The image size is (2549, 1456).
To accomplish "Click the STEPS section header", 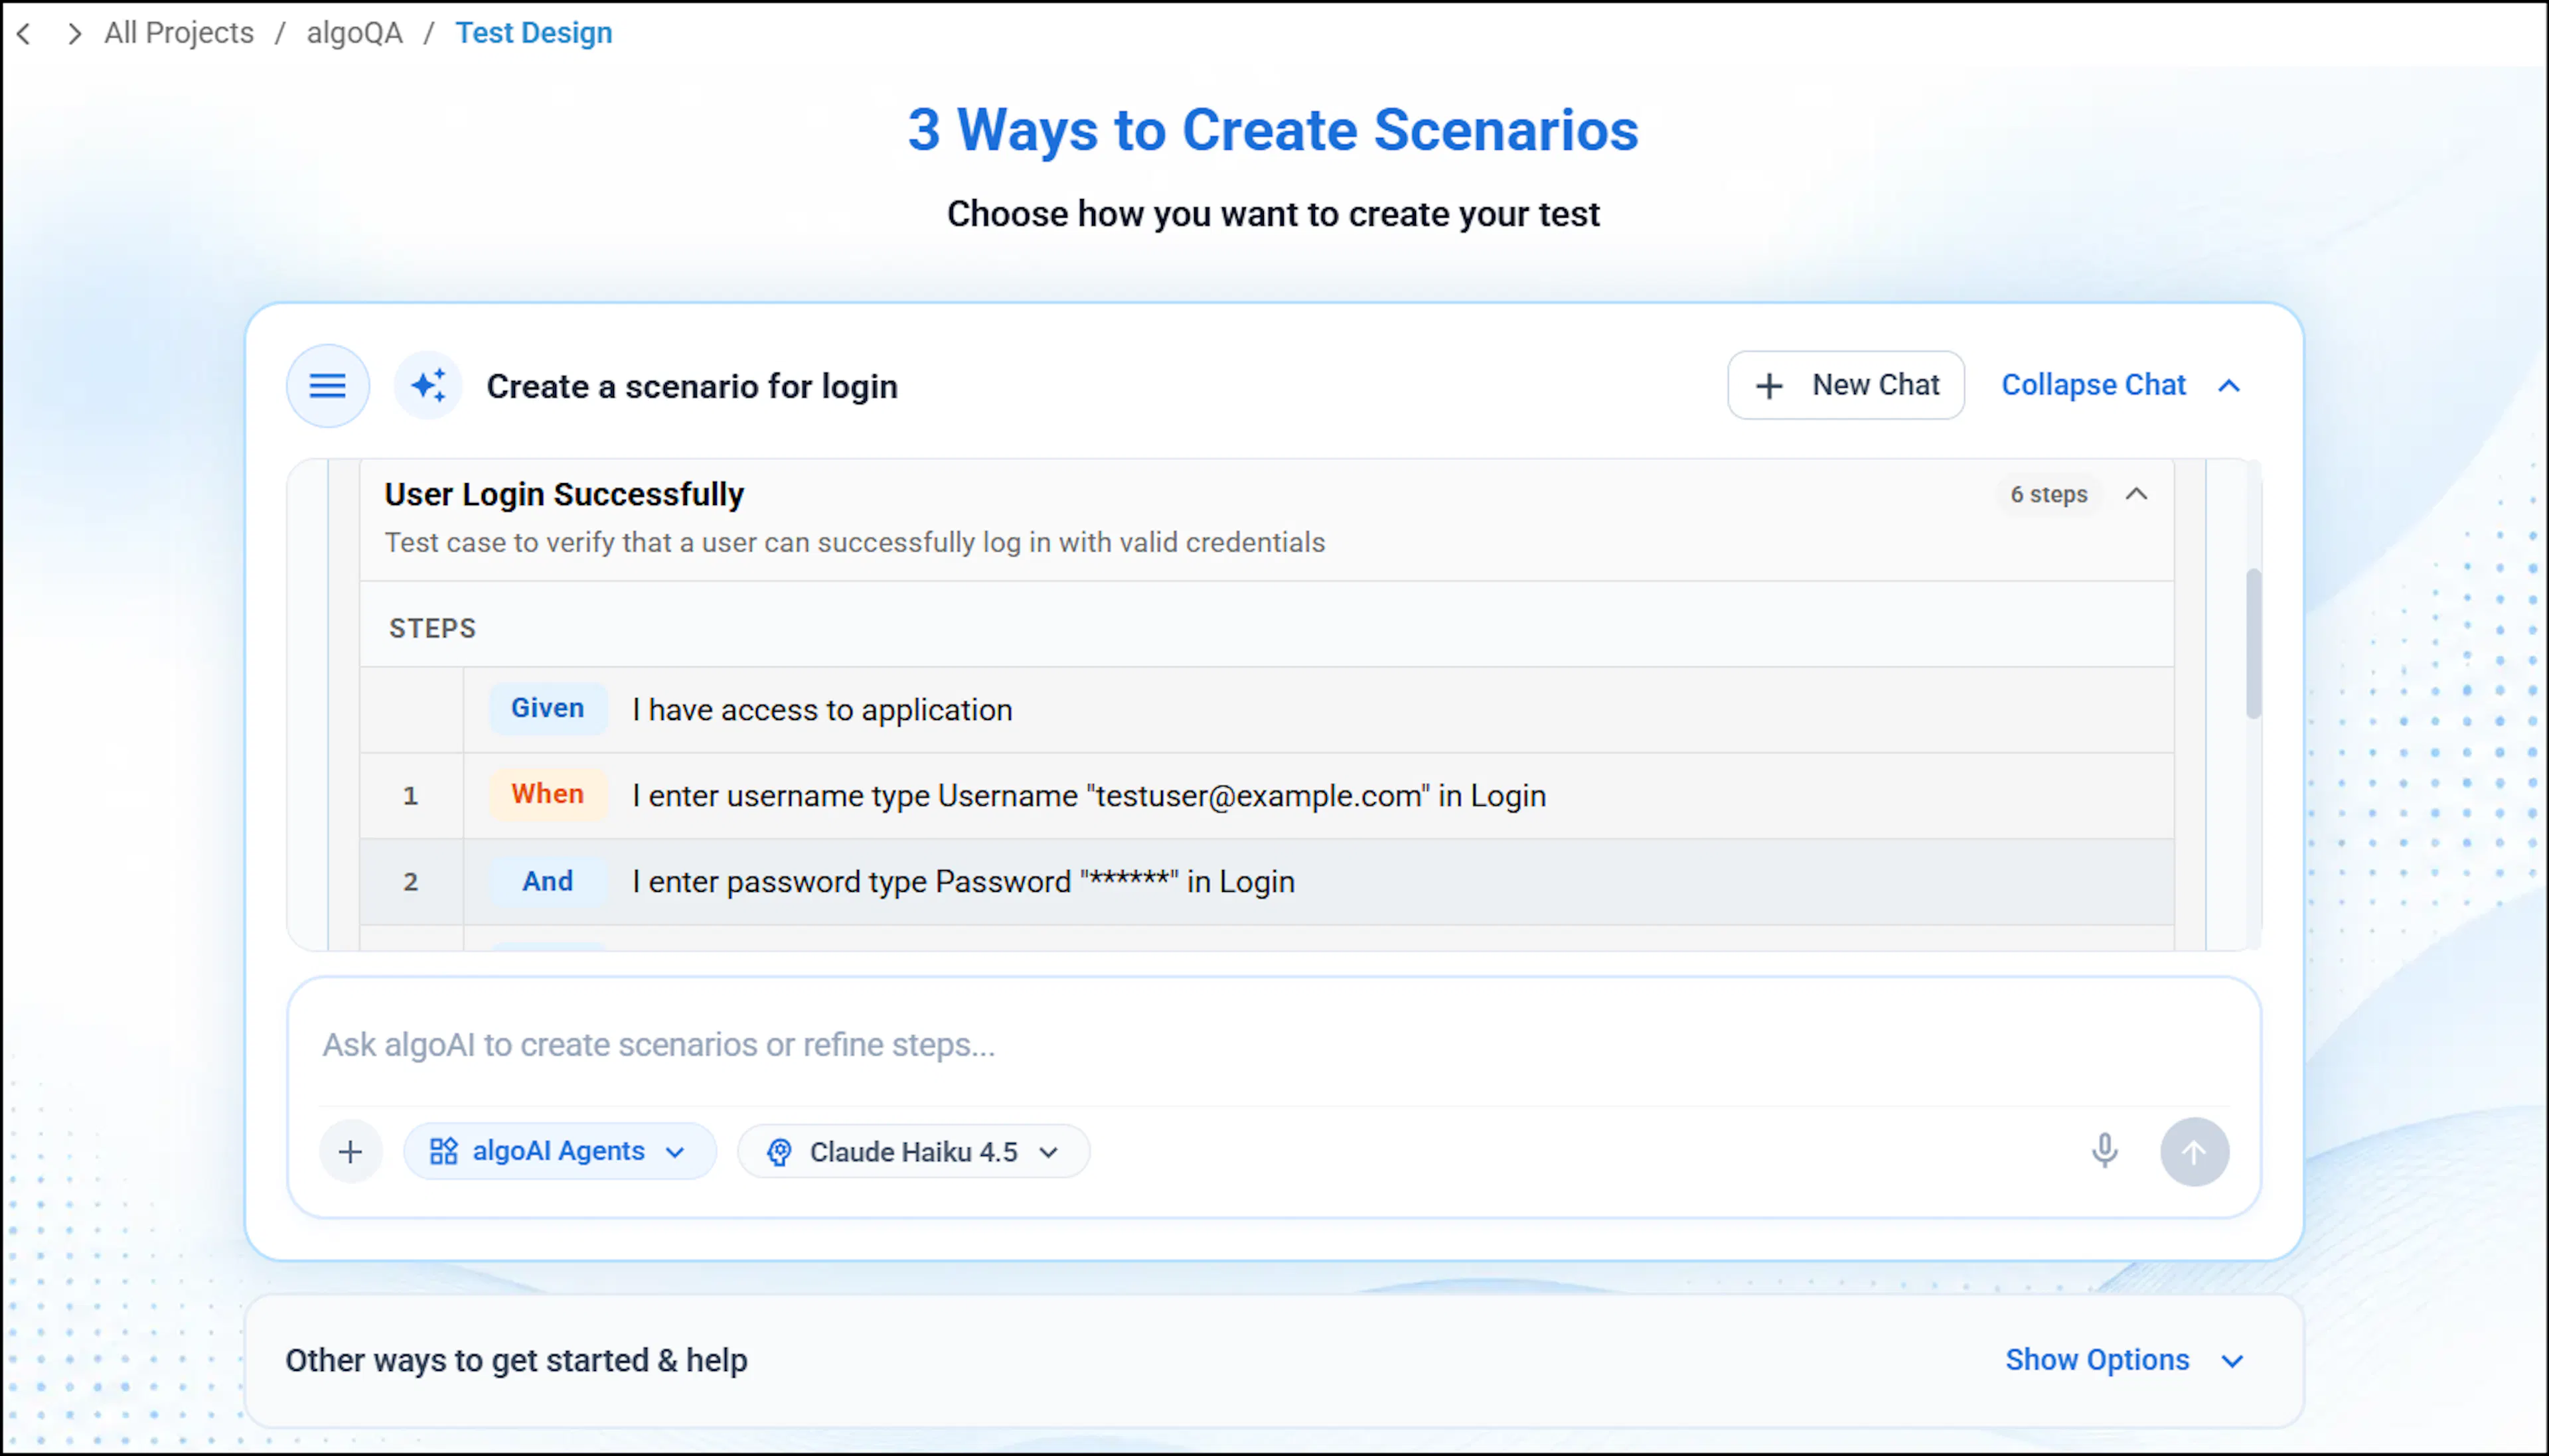I will (x=432, y=628).
